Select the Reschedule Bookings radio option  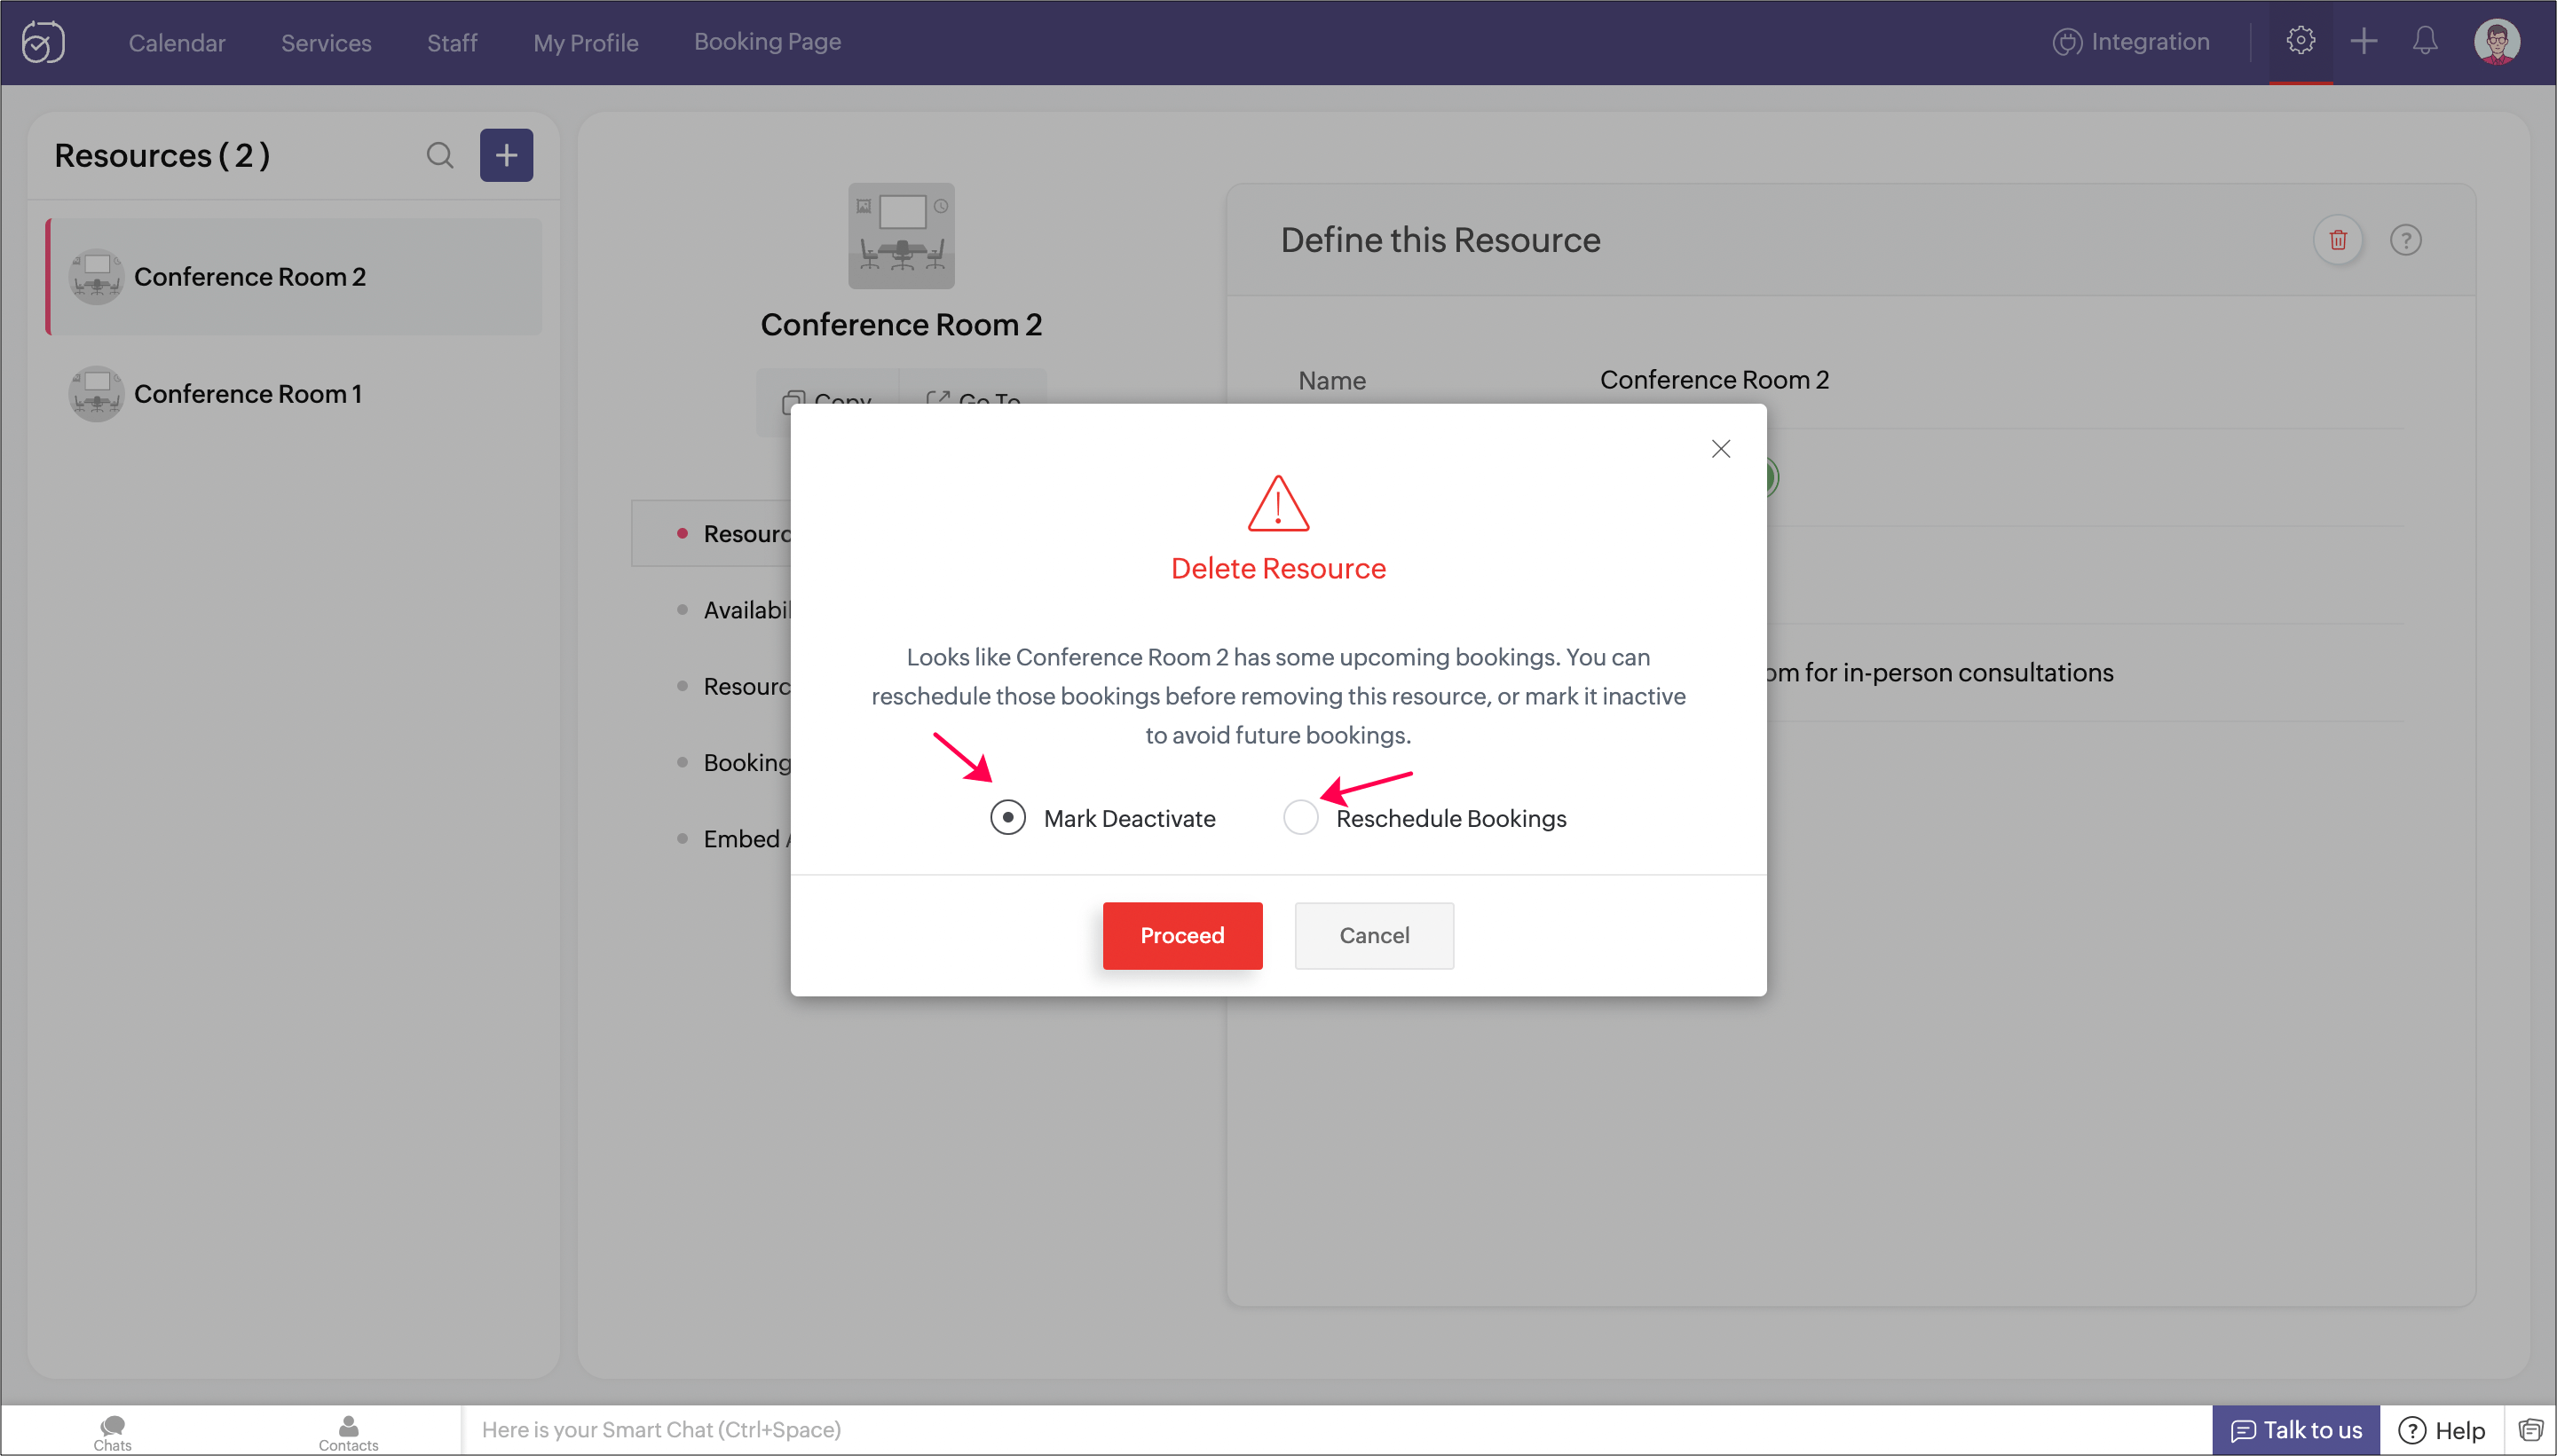(x=1300, y=818)
